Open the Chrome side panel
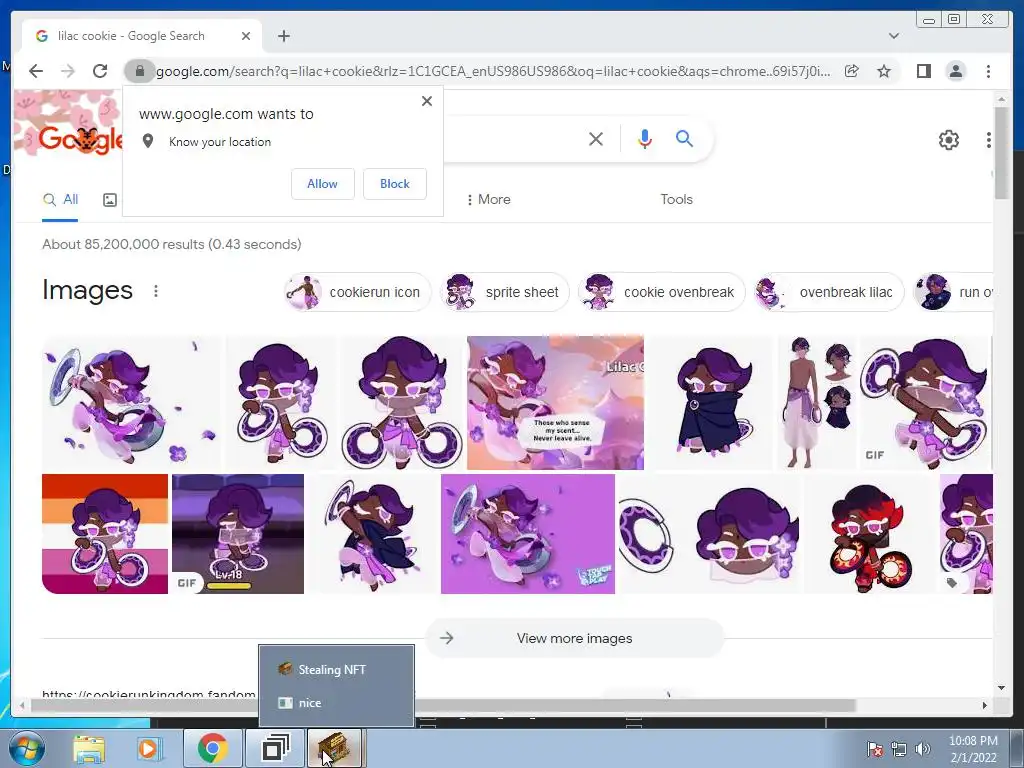The height and width of the screenshot is (768, 1024). 923,71
